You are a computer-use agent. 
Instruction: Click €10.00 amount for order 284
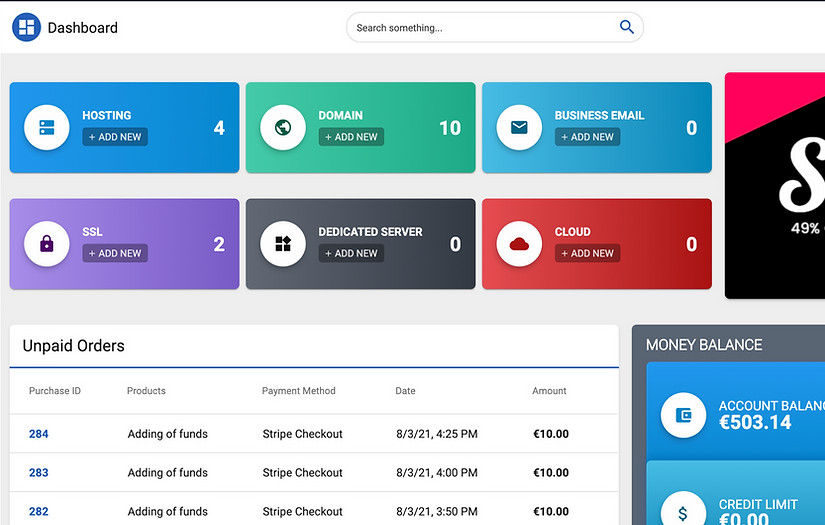pyautogui.click(x=551, y=434)
